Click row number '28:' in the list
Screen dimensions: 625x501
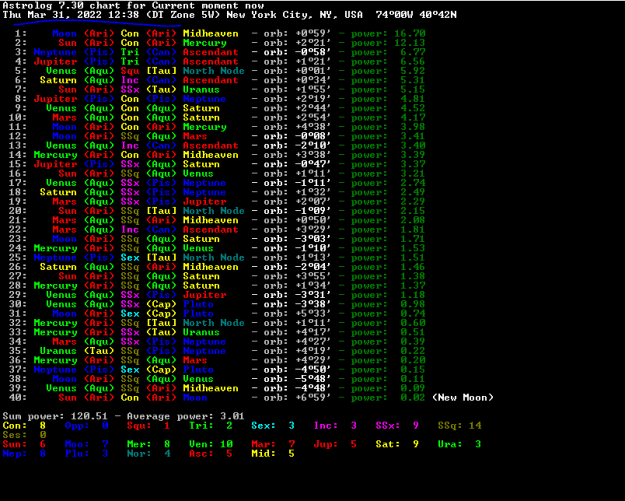pyautogui.click(x=18, y=285)
